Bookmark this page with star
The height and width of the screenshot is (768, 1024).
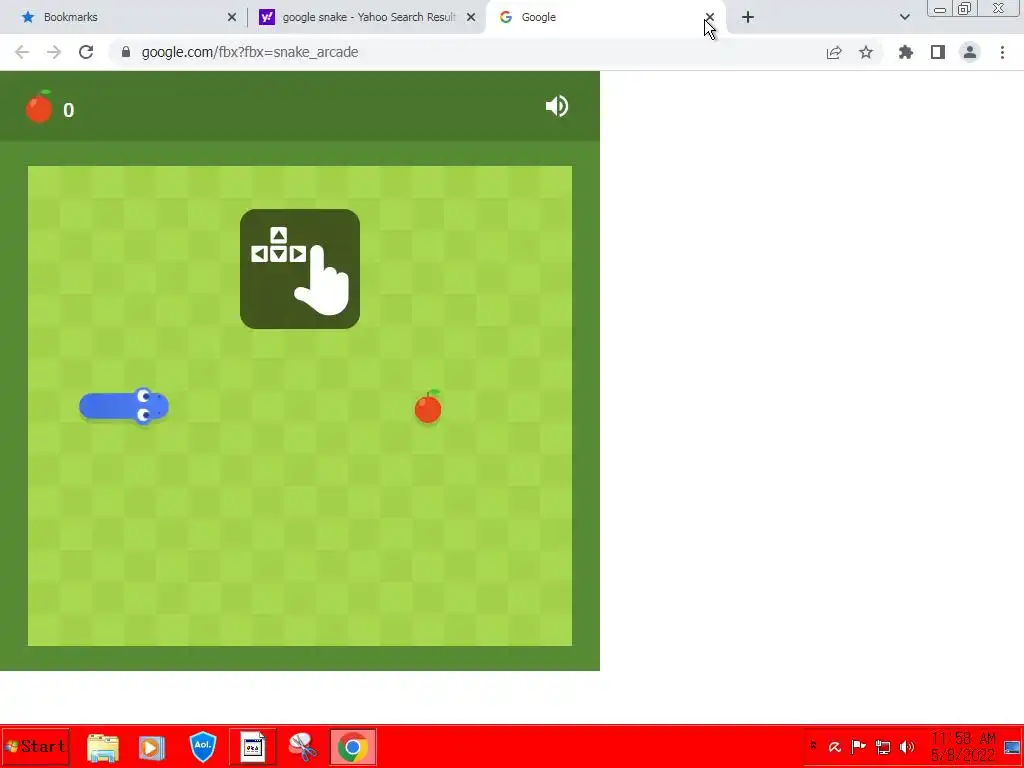tap(866, 52)
